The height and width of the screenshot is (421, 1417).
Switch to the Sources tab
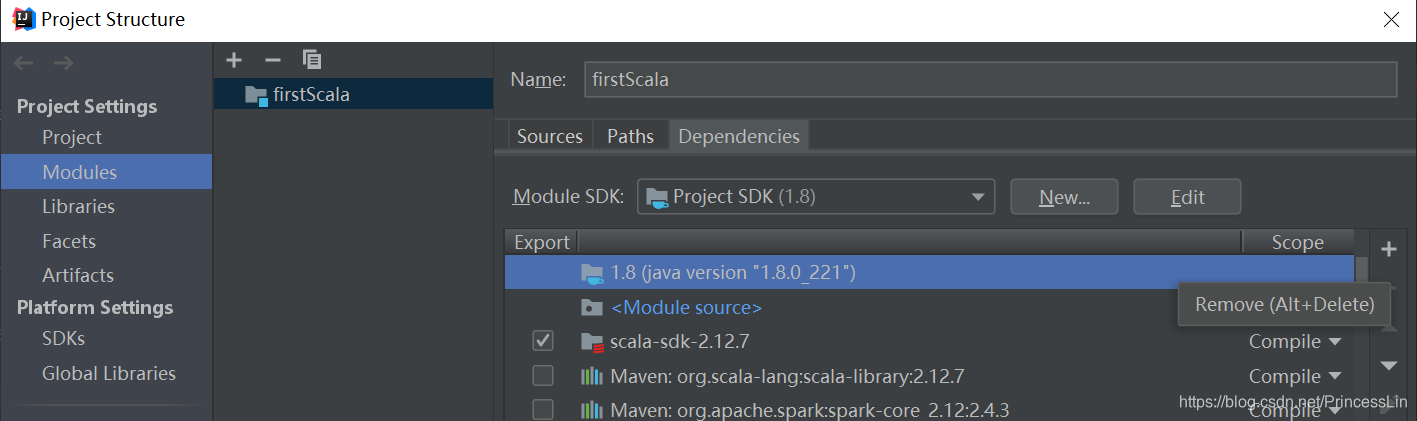click(x=550, y=136)
